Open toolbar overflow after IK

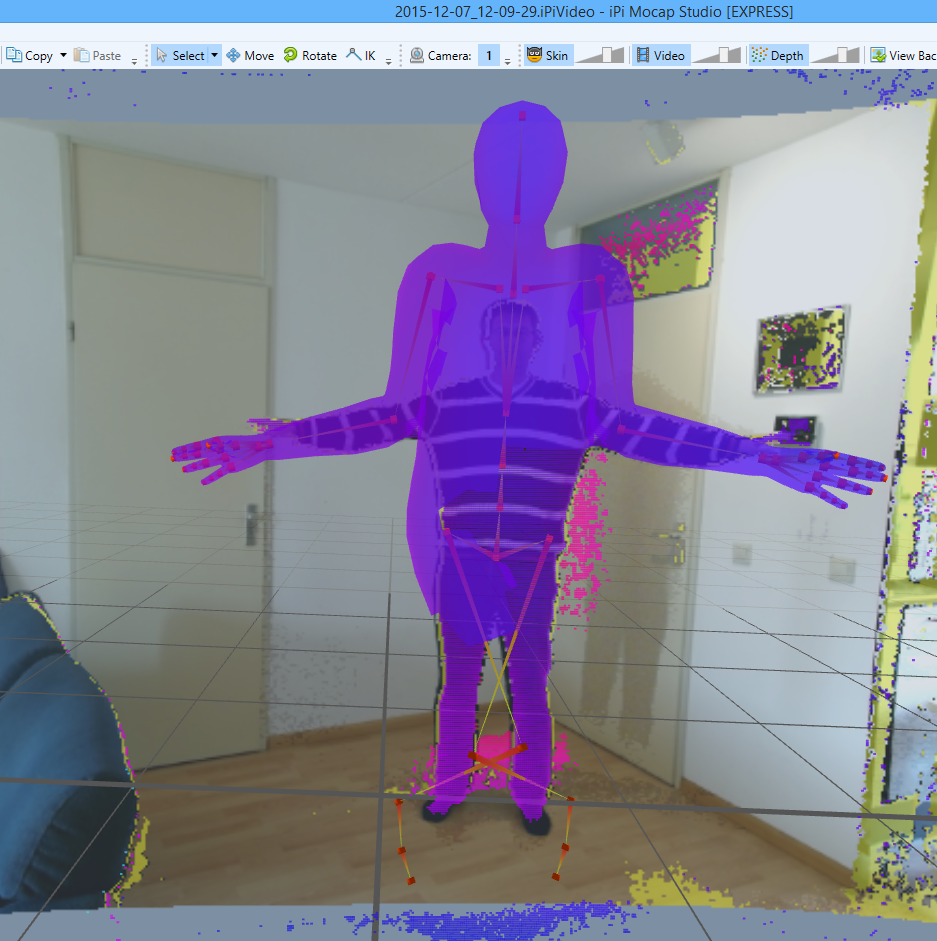(x=389, y=61)
